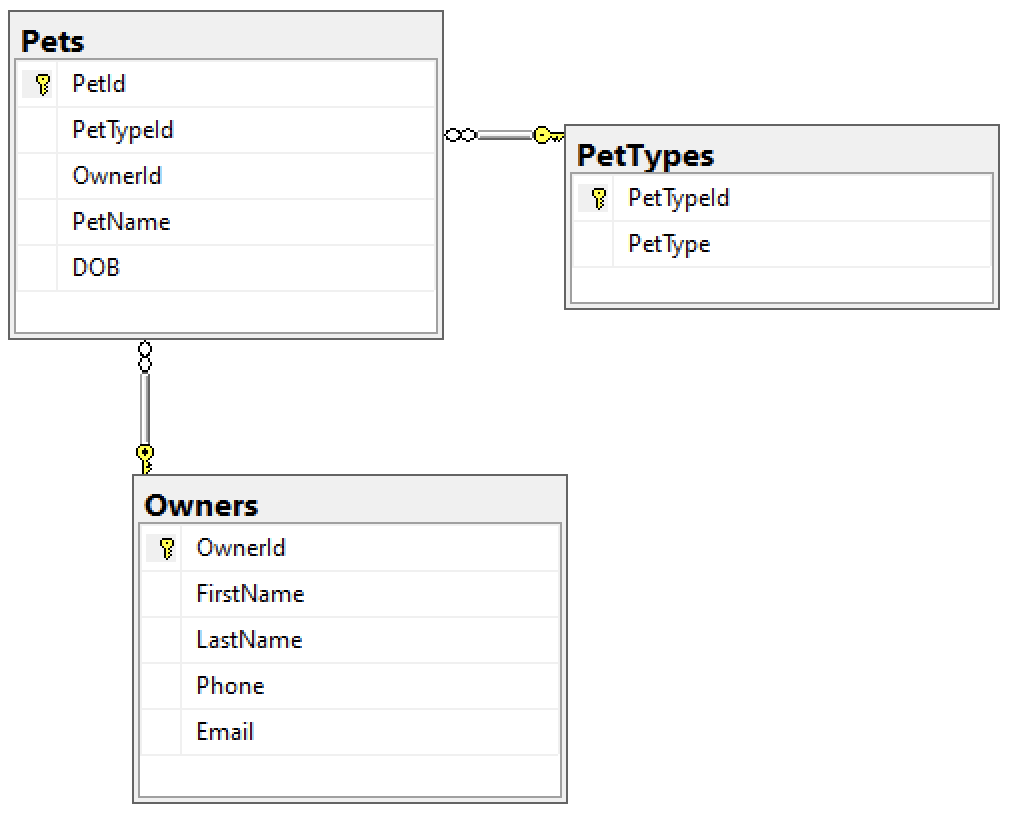Screen dimensions: 1012x816
Task: Select the many-side symbol above the Owners table
Action: (146, 352)
